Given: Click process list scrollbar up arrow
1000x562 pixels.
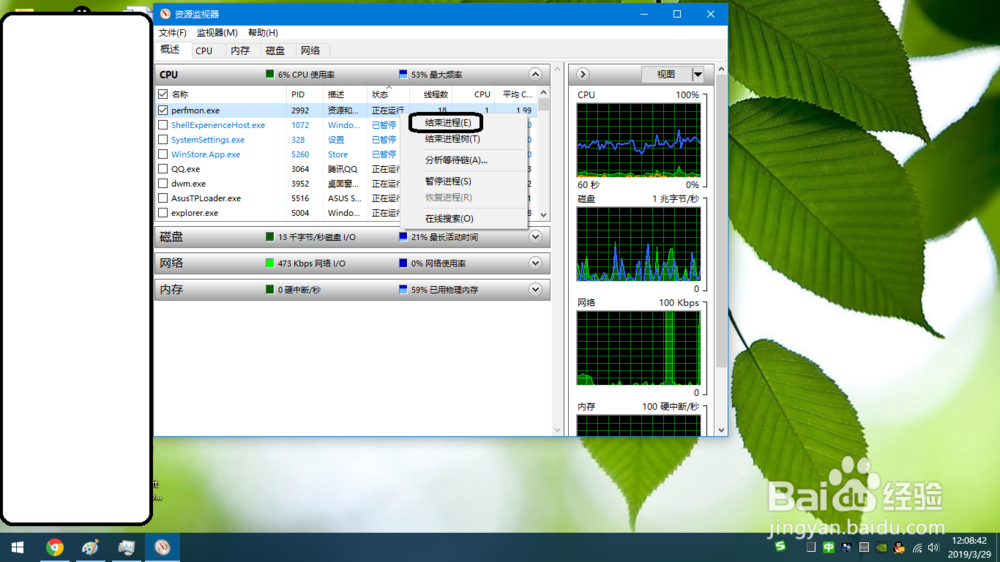Looking at the screenshot, I should (543, 93).
